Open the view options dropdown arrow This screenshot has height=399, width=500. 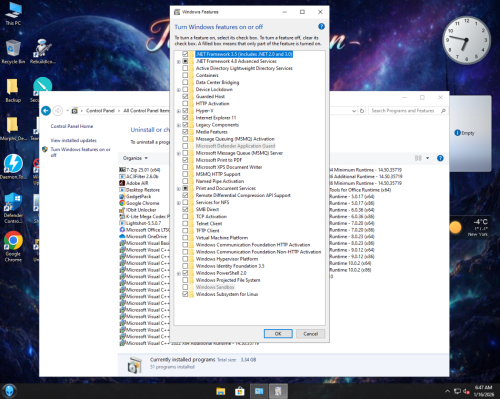pyautogui.click(x=427, y=158)
